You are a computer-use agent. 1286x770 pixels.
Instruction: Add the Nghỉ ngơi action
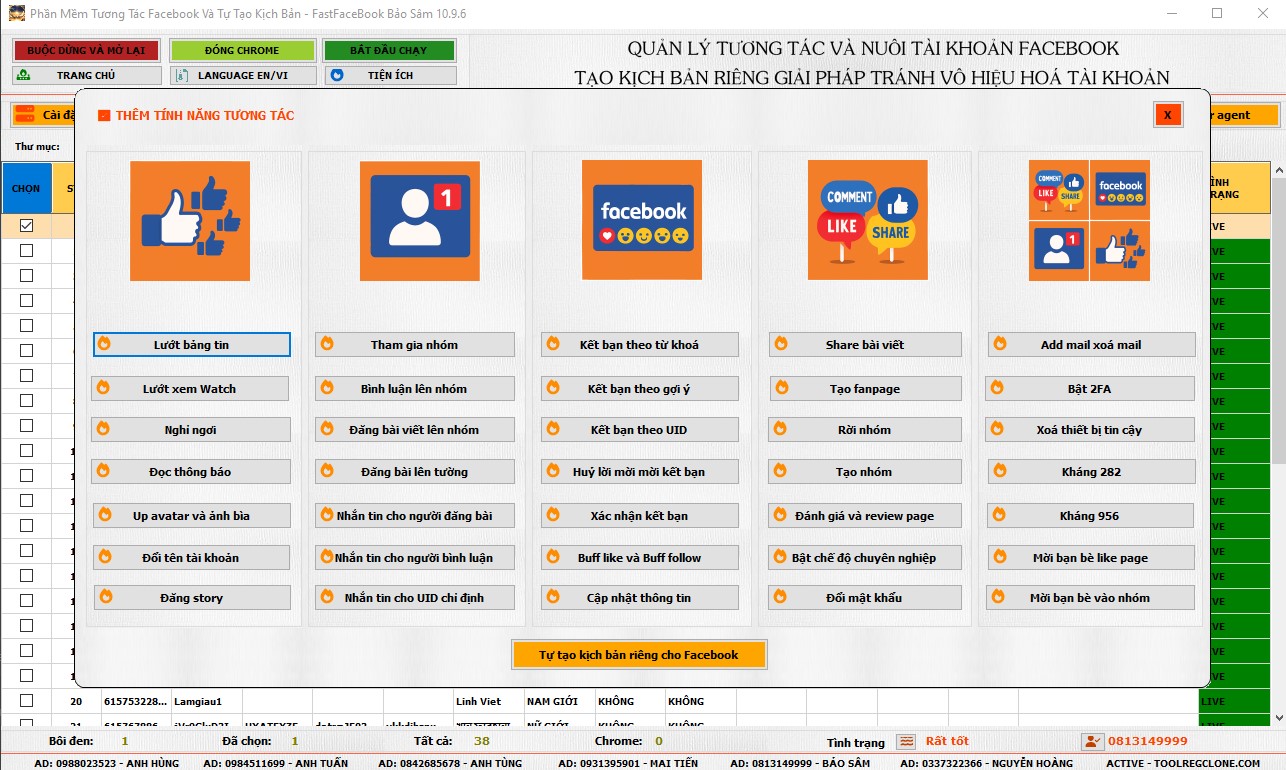point(192,430)
